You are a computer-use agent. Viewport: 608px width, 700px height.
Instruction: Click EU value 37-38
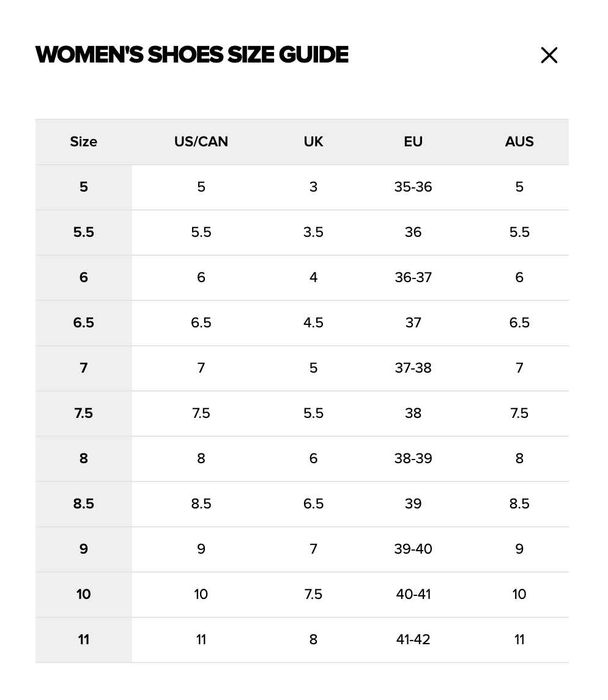tap(413, 368)
